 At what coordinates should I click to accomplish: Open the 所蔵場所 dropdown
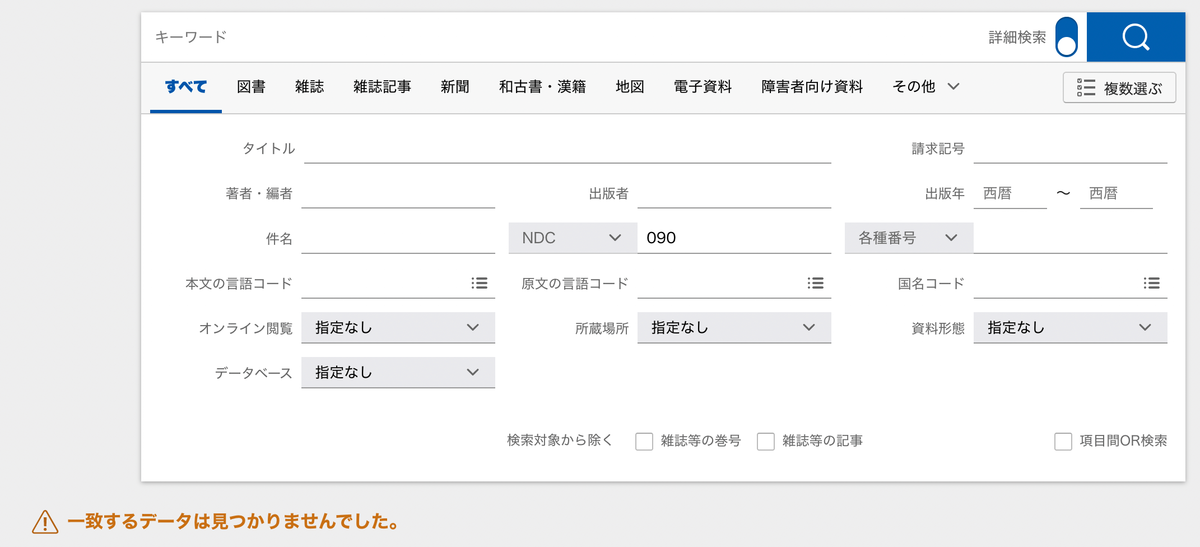(x=734, y=327)
